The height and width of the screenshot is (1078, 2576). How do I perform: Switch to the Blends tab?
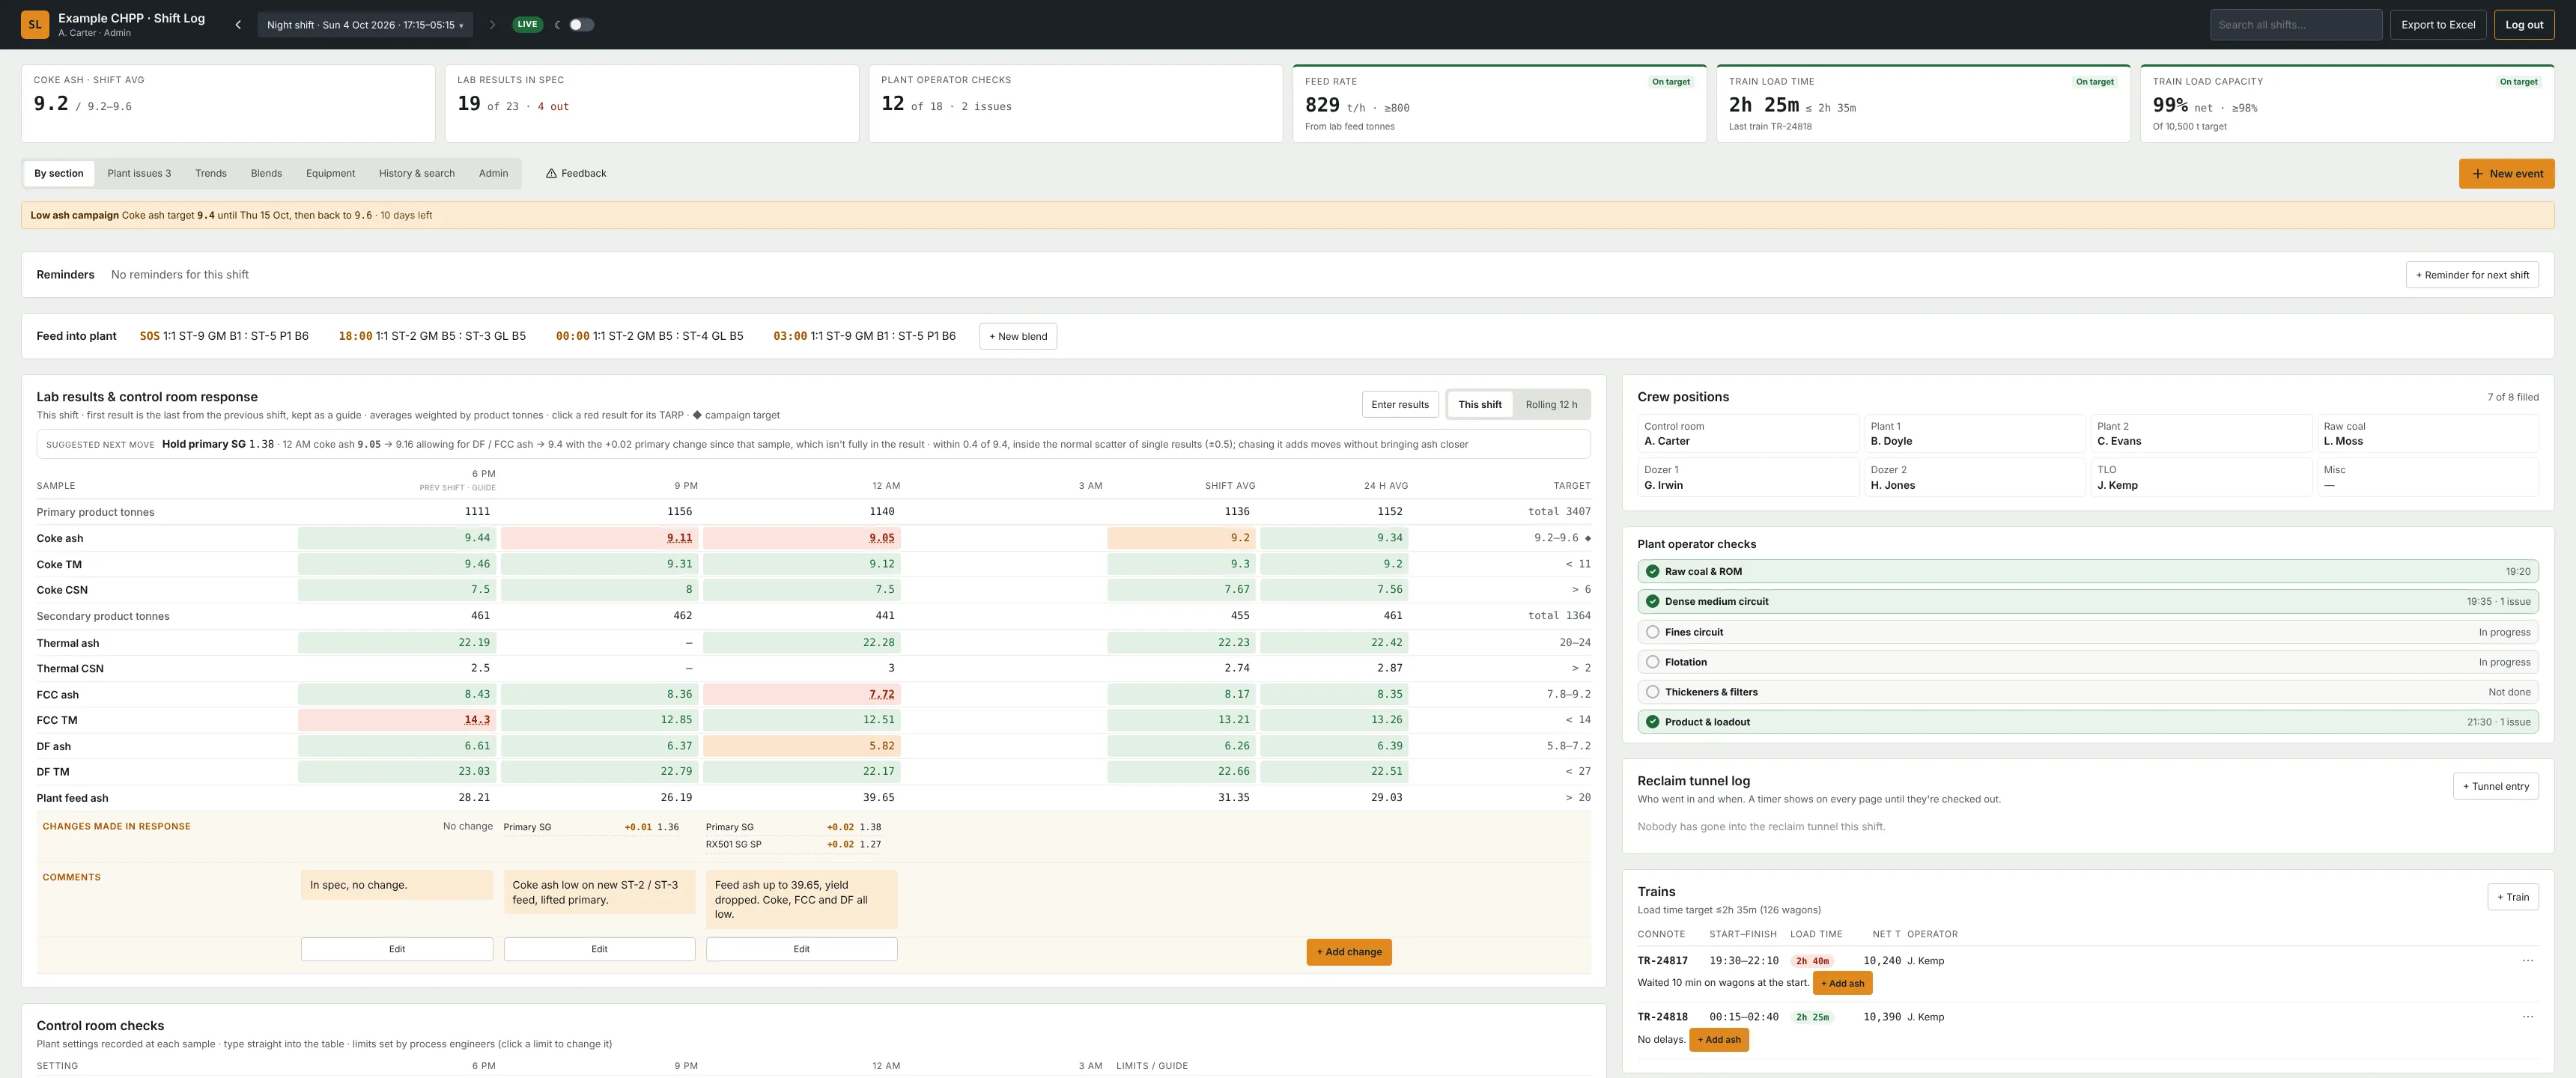266,173
